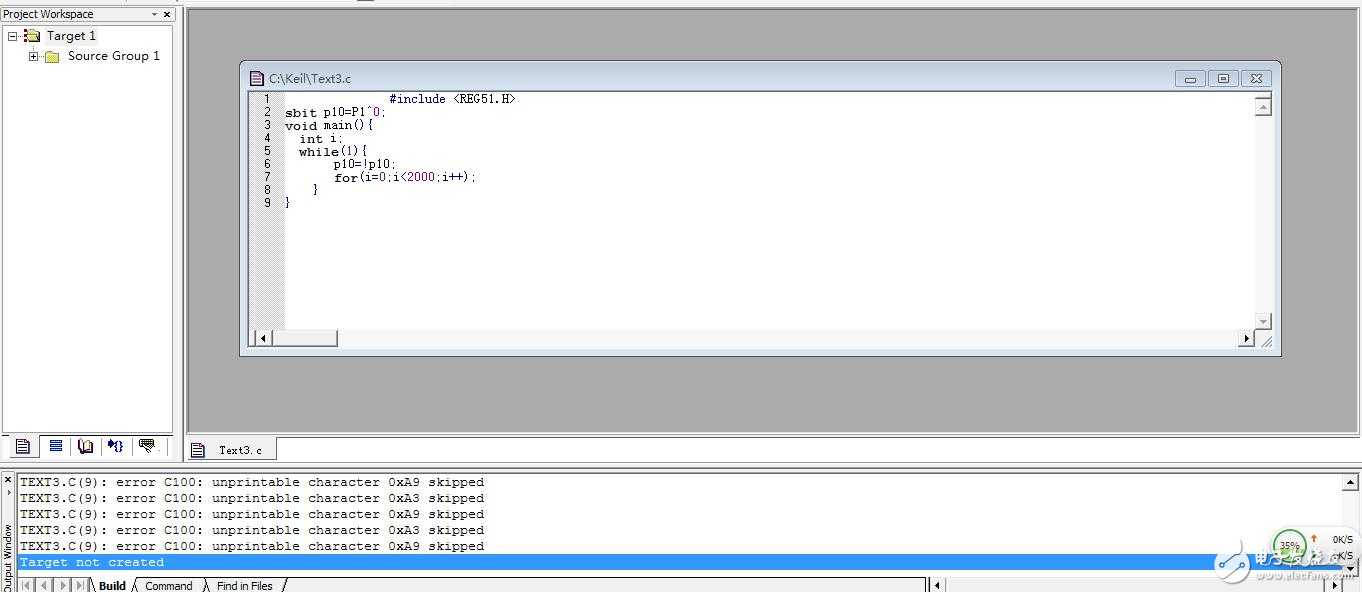This screenshot has width=1362, height=592.
Task: Select the Build output tab
Action: point(112,585)
